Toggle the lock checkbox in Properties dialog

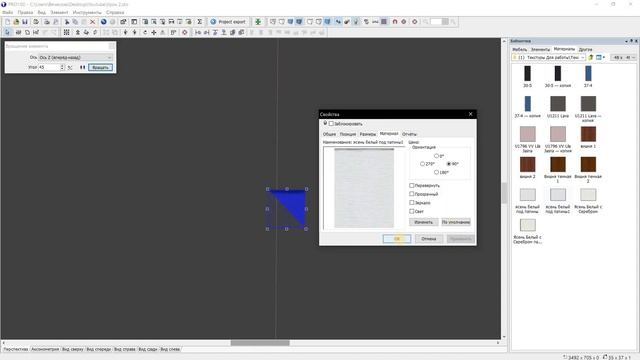pyautogui.click(x=331, y=124)
